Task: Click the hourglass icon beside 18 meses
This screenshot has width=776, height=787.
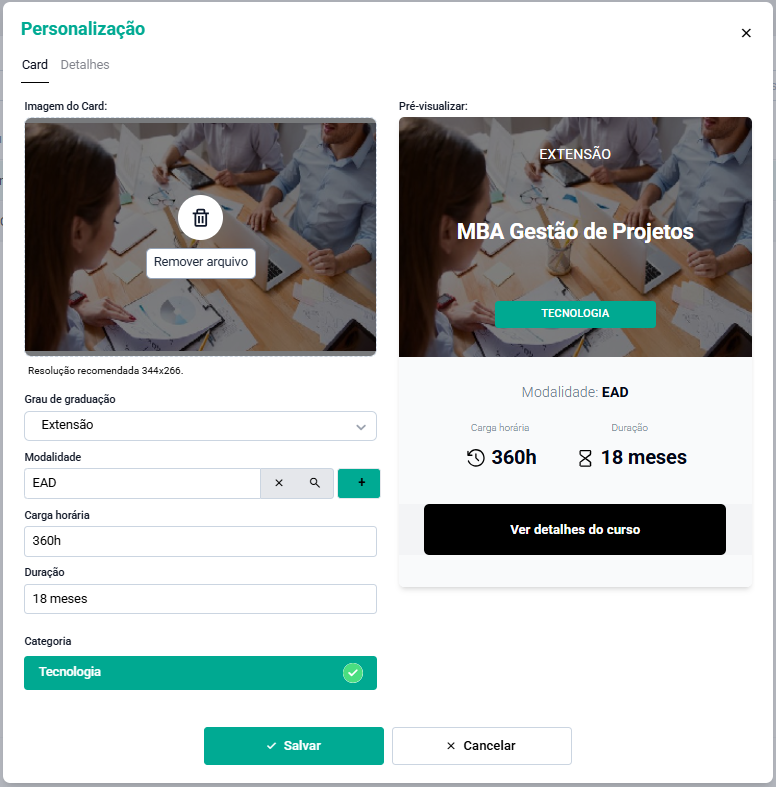Action: click(x=585, y=458)
